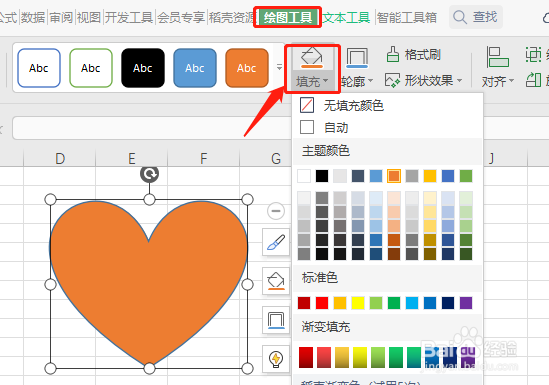The width and height of the screenshot is (549, 385).
Task: Open the Developer Tools tab
Action: pos(129,17)
